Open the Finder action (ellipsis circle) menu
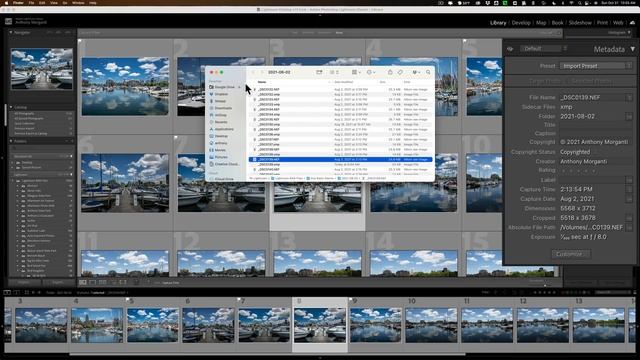Viewport: 640px width, 360px height. click(x=371, y=72)
